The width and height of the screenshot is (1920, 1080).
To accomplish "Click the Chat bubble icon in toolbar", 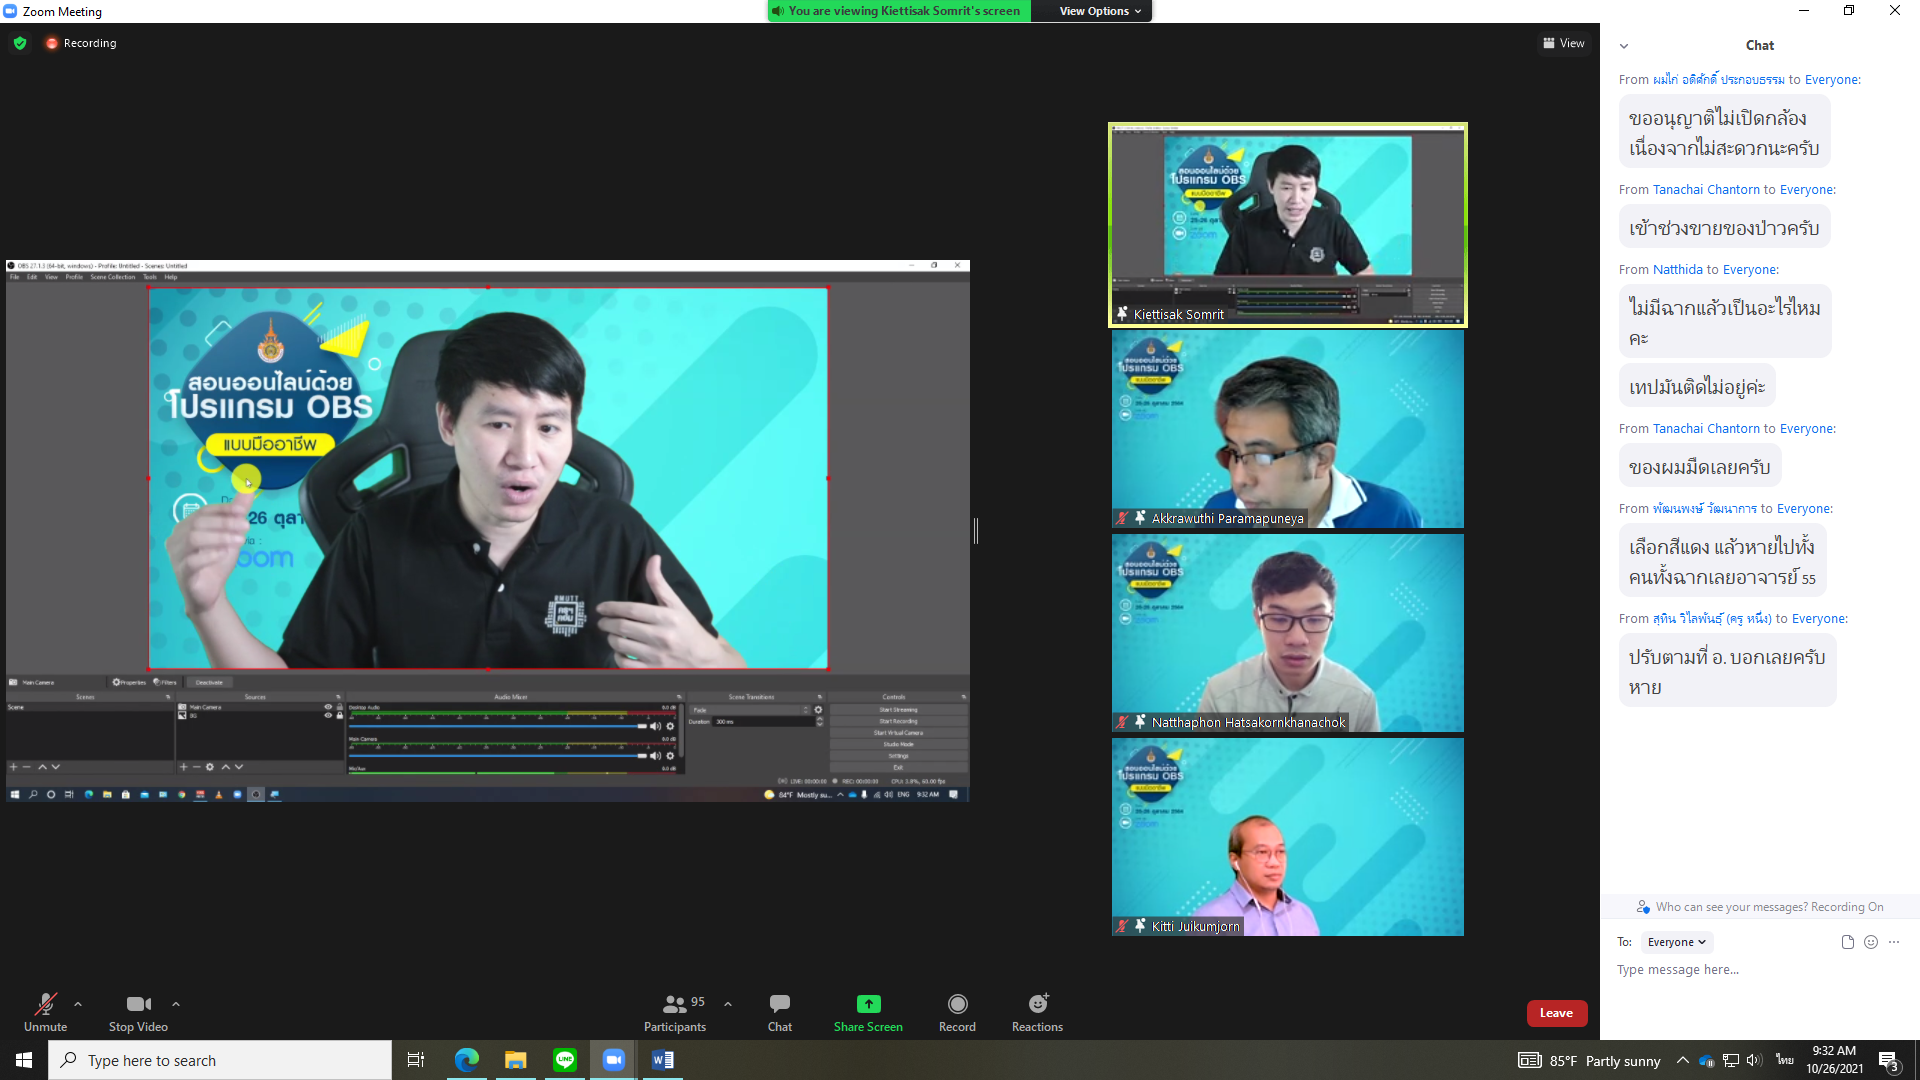I will pyautogui.click(x=780, y=1003).
